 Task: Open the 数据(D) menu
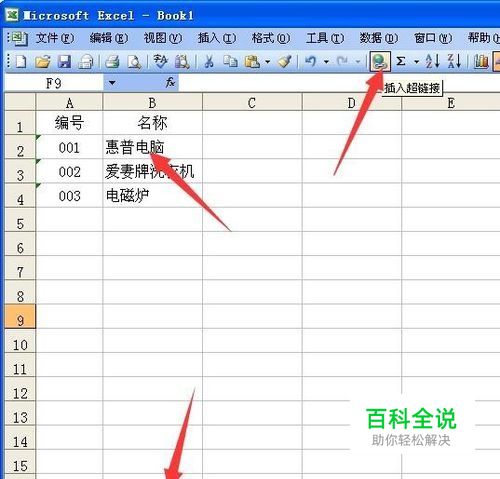click(x=379, y=38)
